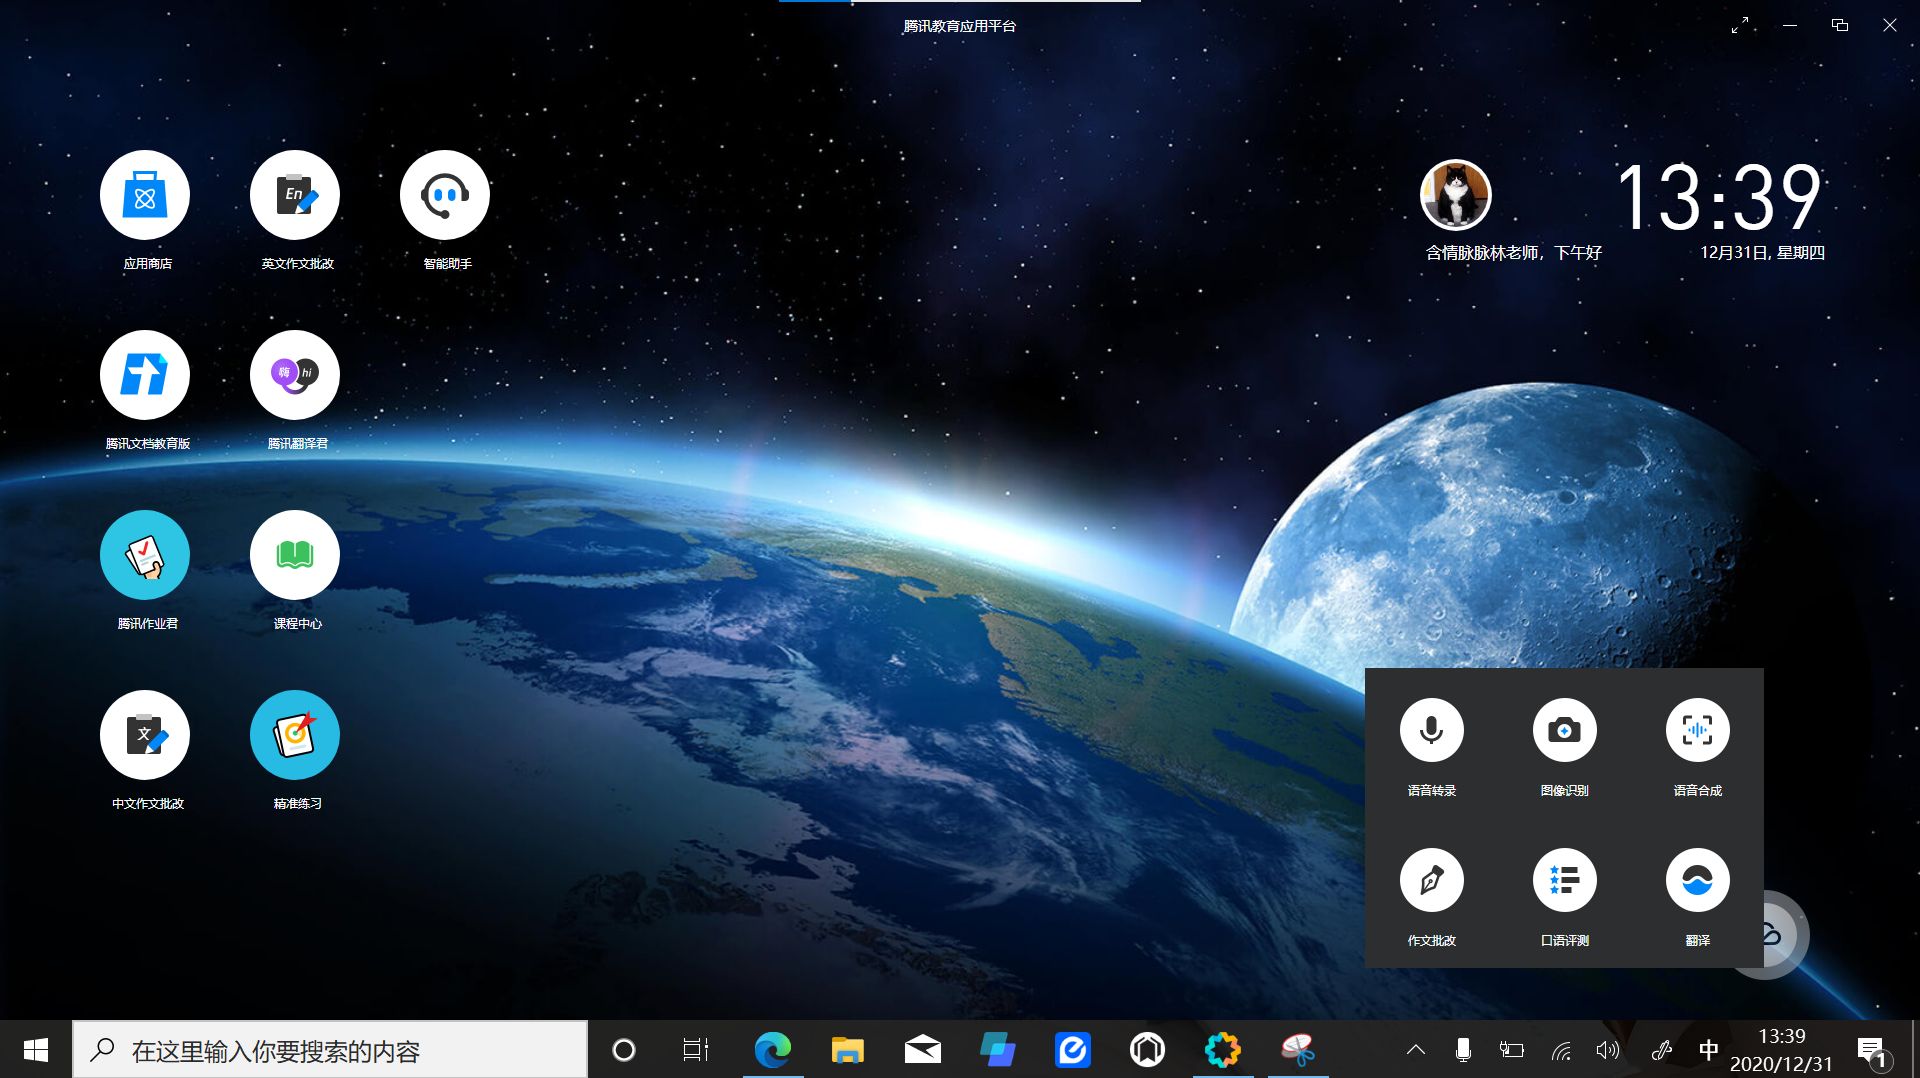Screen dimensions: 1920x1078
Task: Open the 智能助手 smart assistant icon
Action: pyautogui.click(x=445, y=195)
